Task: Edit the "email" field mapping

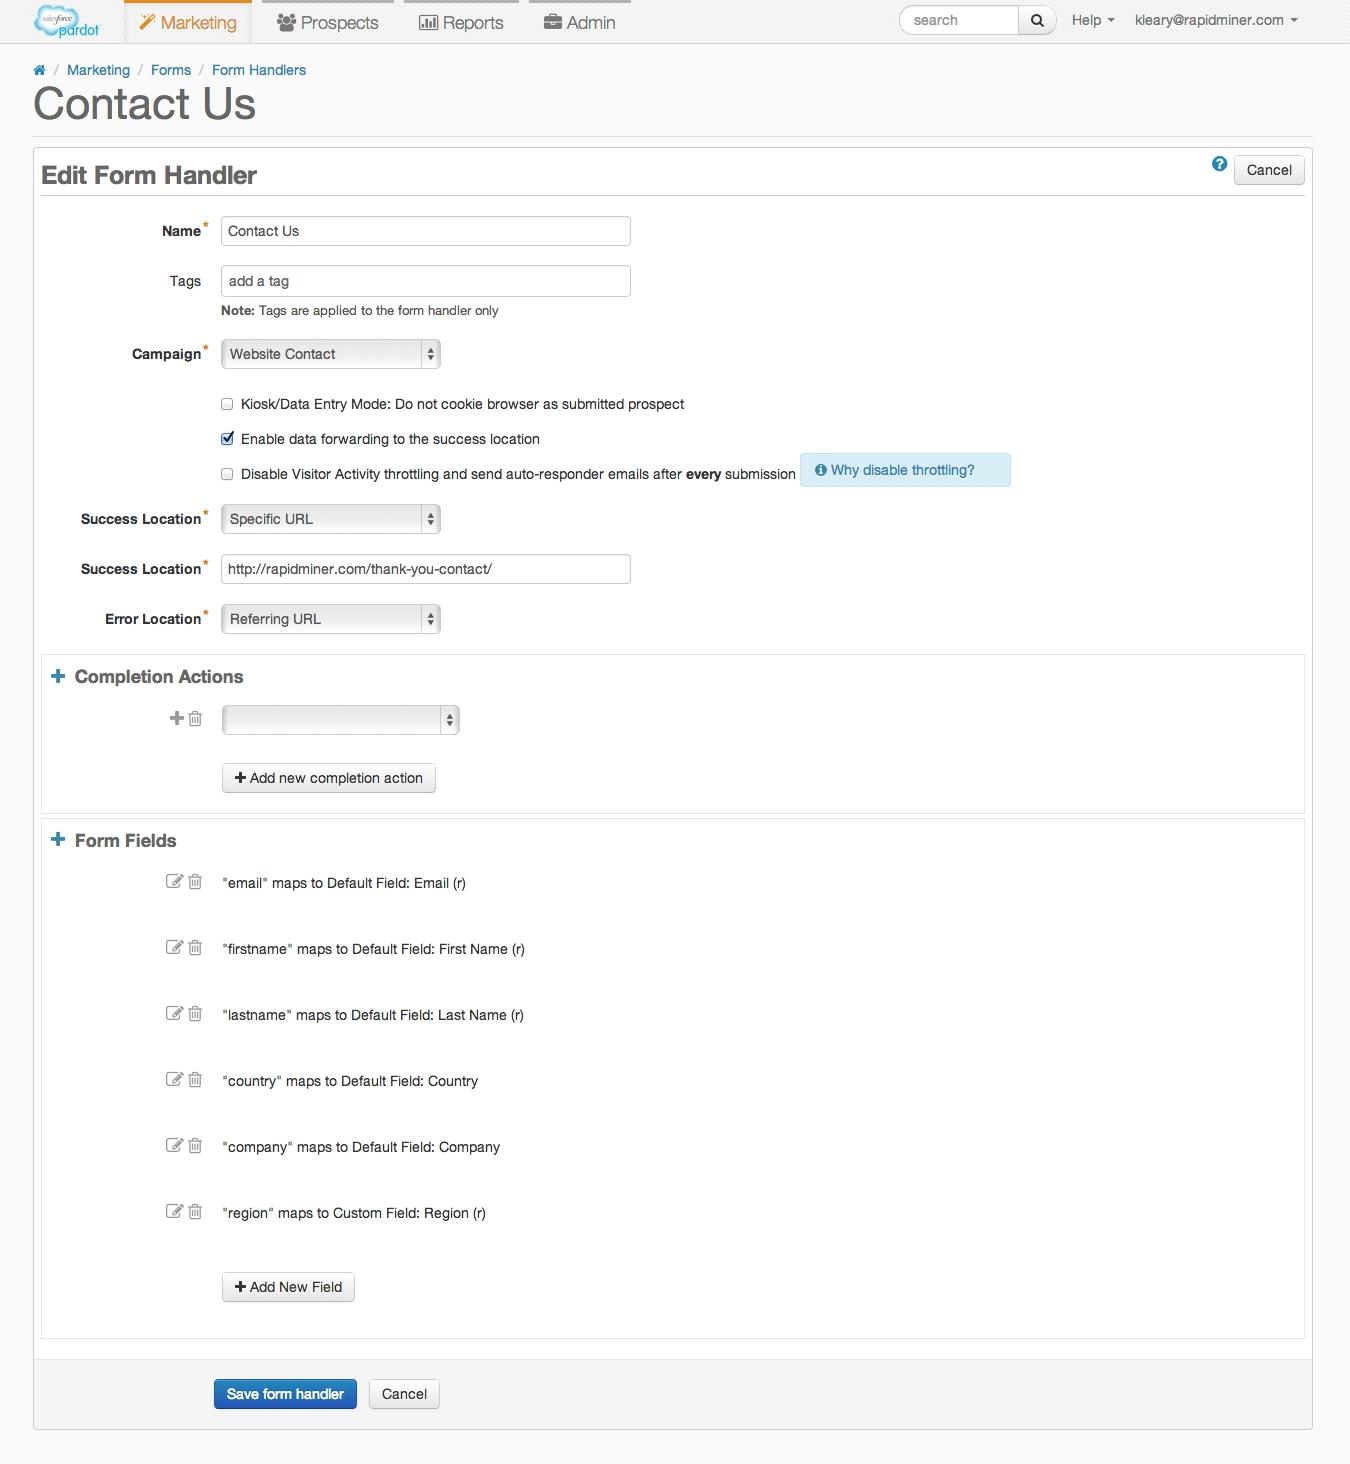Action: click(x=174, y=881)
